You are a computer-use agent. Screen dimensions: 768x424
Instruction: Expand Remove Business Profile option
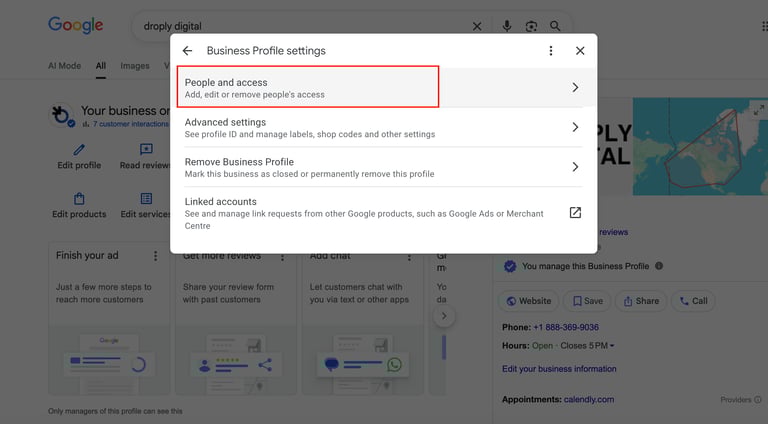(x=575, y=167)
